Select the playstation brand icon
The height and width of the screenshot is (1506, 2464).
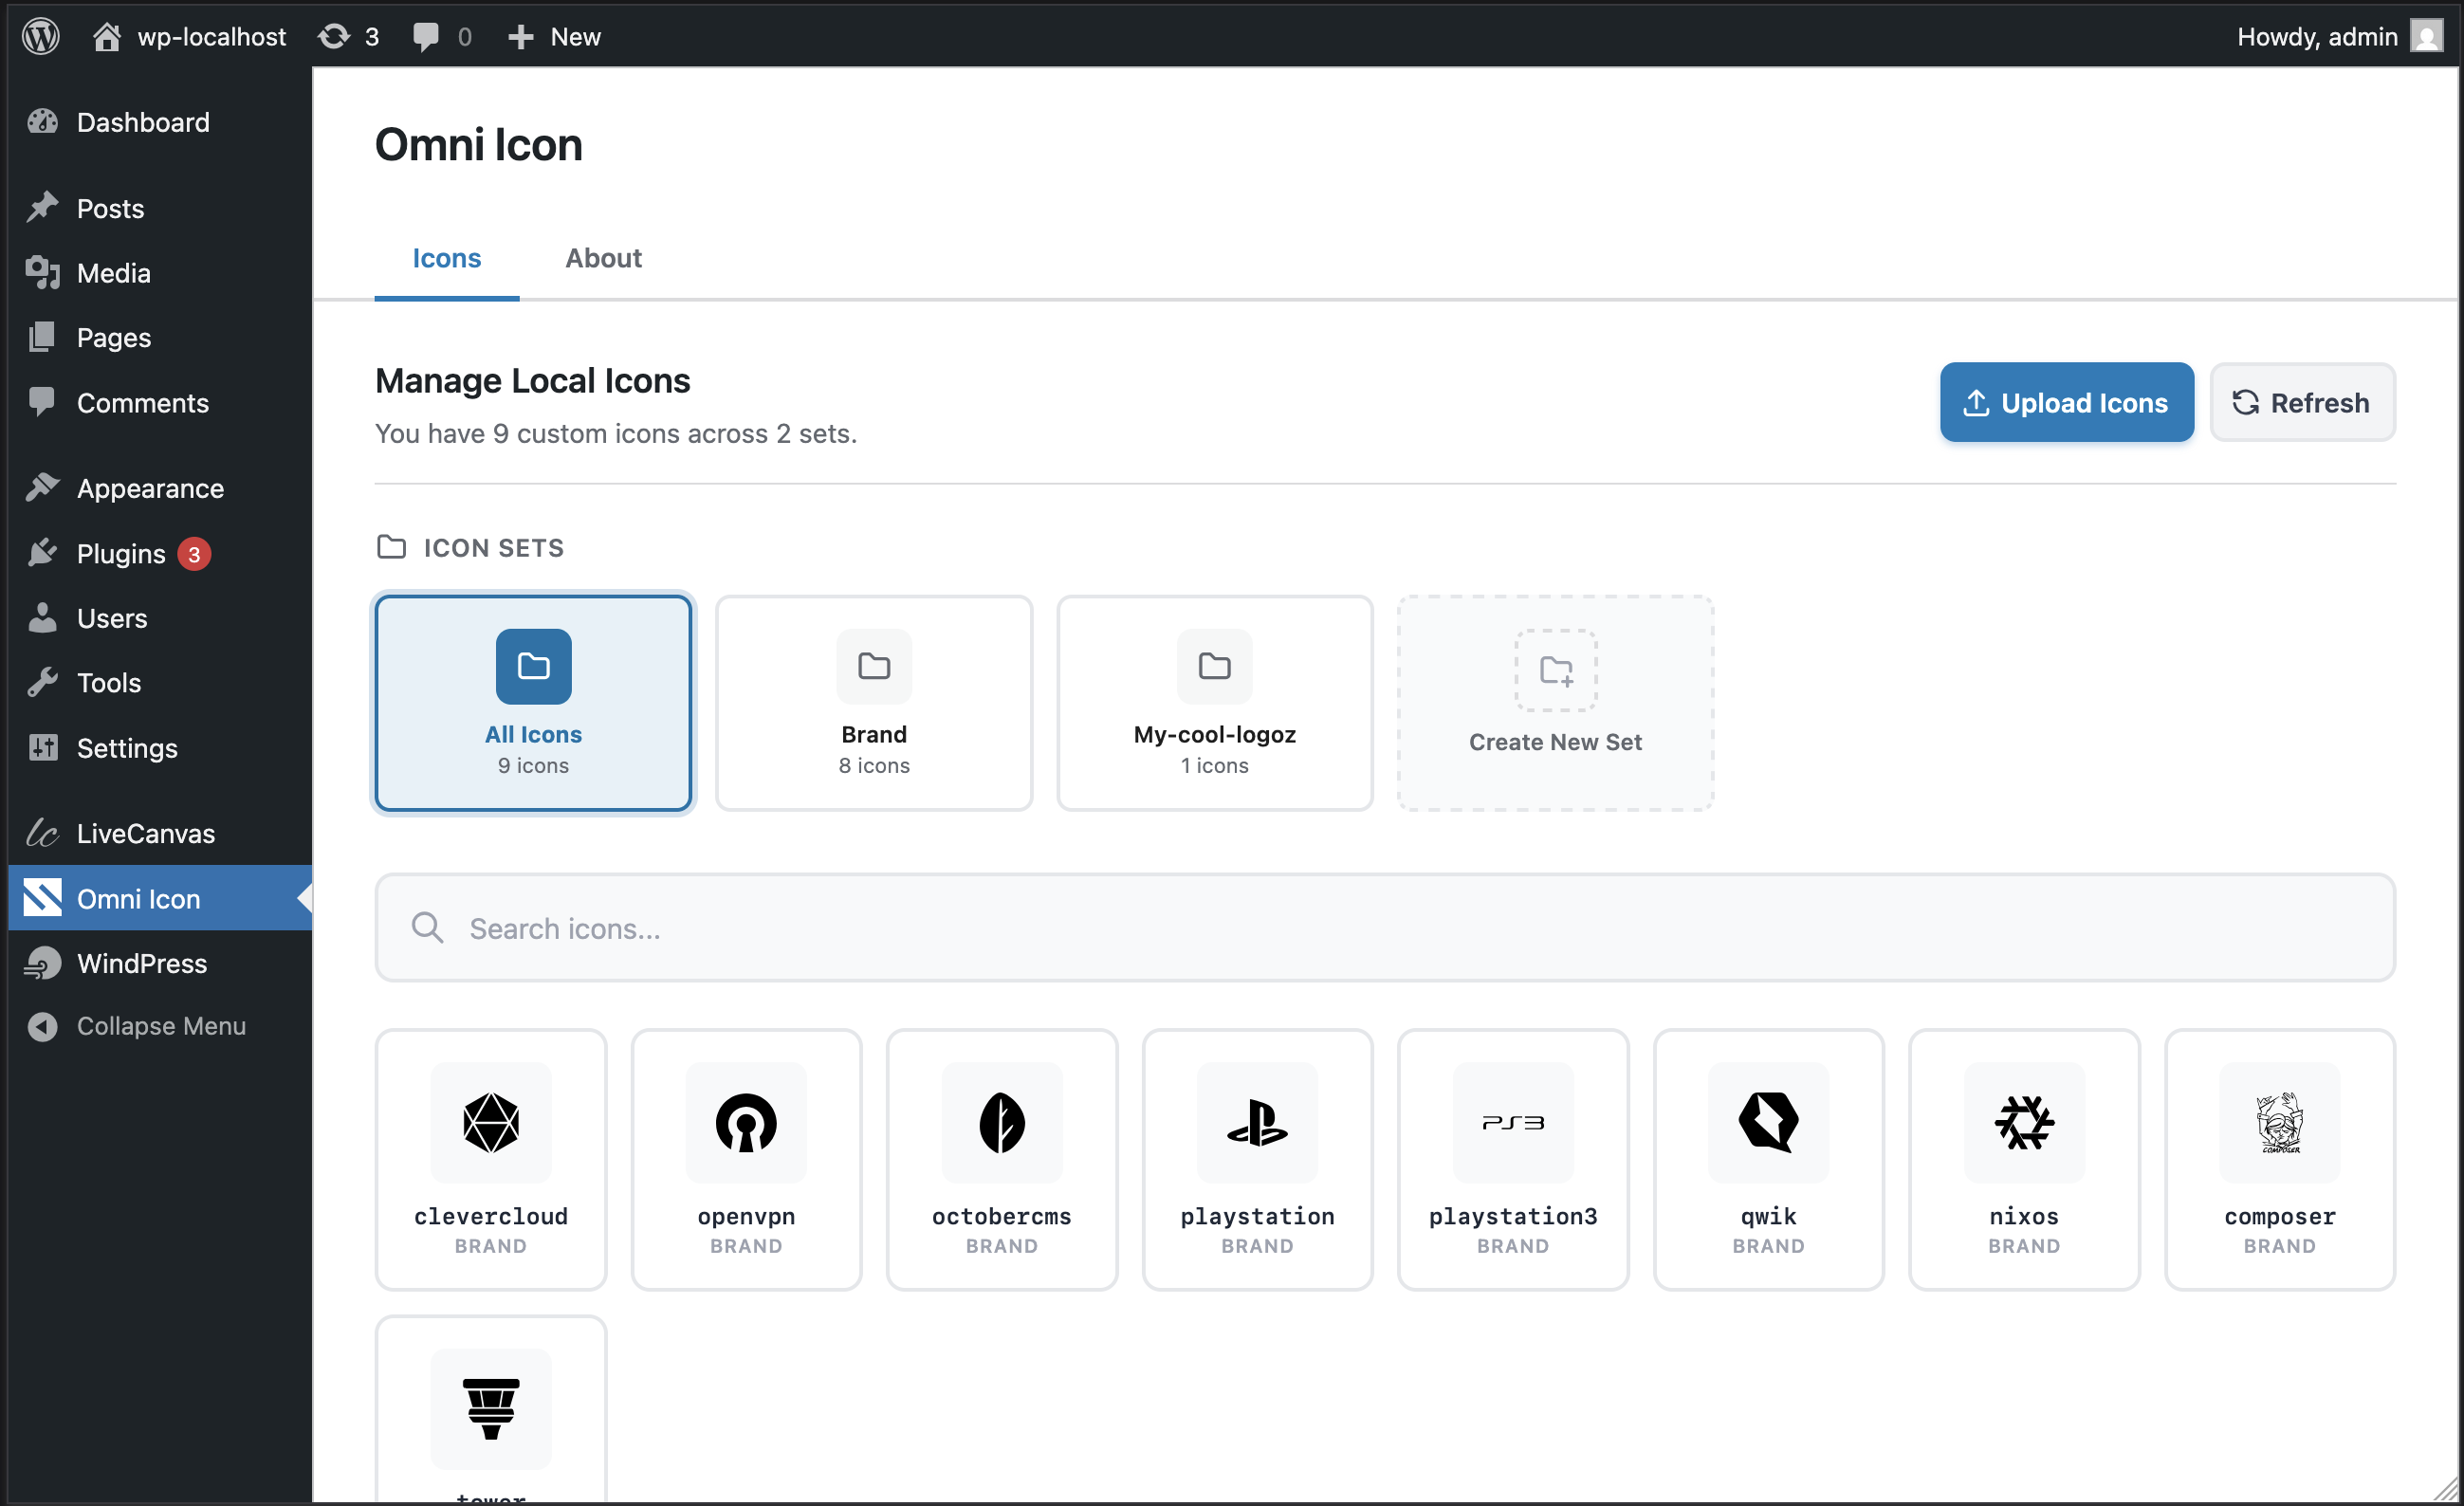pos(1256,1160)
